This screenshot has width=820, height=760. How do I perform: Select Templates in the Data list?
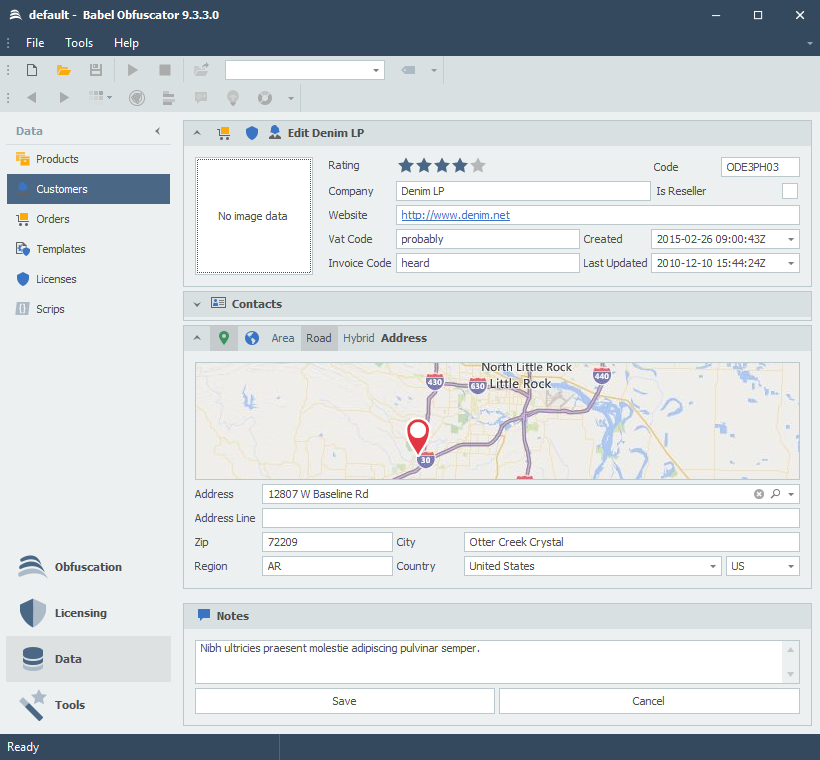coord(88,249)
